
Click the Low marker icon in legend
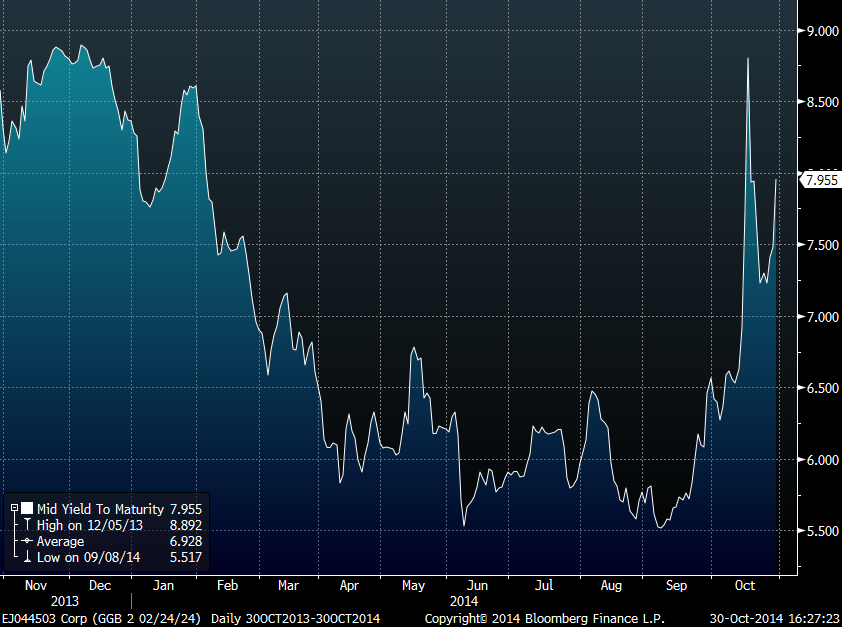pyautogui.click(x=27, y=557)
